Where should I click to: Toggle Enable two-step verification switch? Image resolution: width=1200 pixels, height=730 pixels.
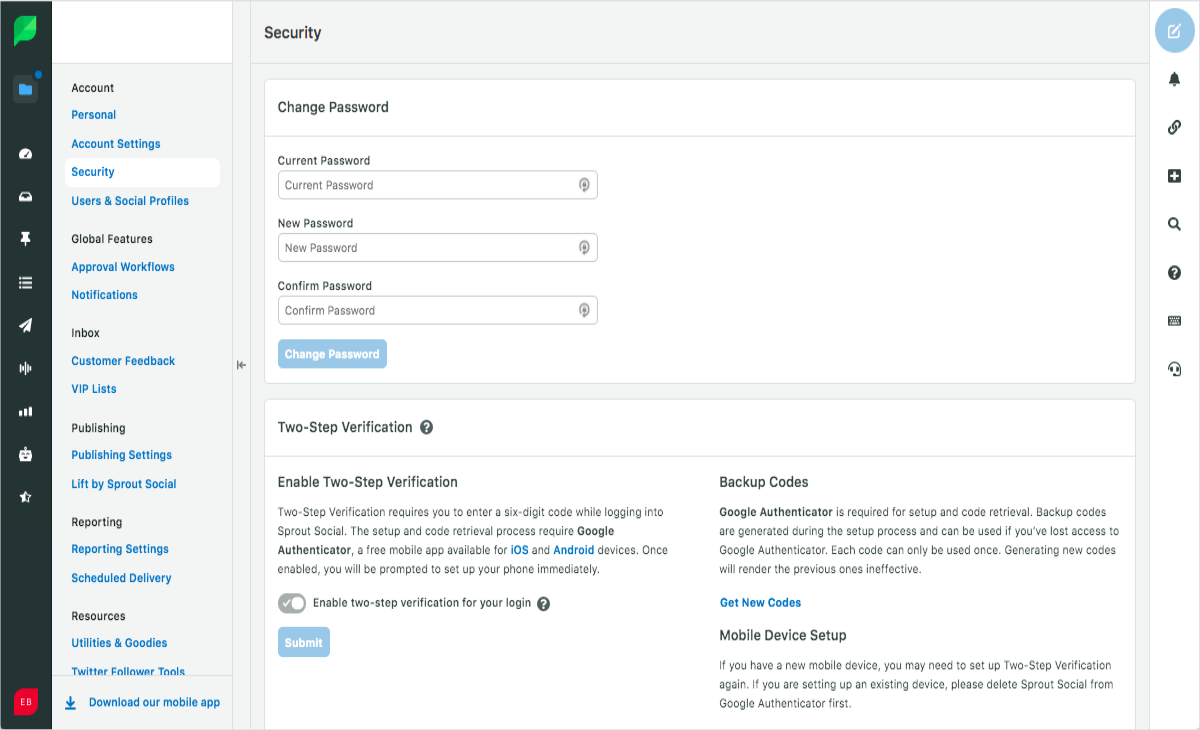pos(292,603)
